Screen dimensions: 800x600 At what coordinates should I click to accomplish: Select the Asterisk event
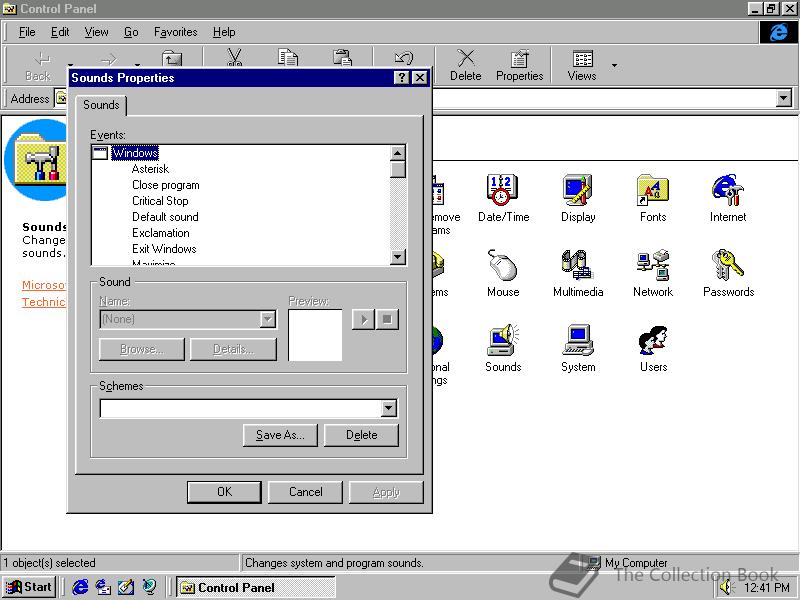(x=151, y=169)
